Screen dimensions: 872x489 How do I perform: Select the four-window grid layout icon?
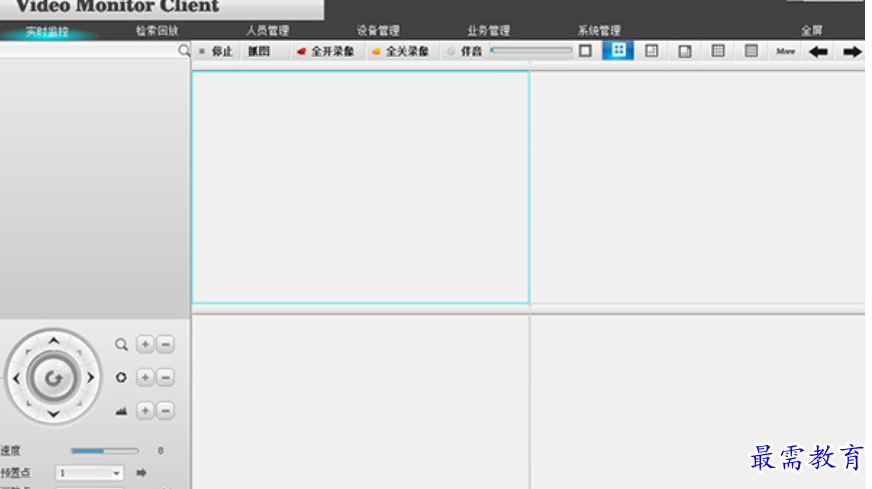click(618, 51)
